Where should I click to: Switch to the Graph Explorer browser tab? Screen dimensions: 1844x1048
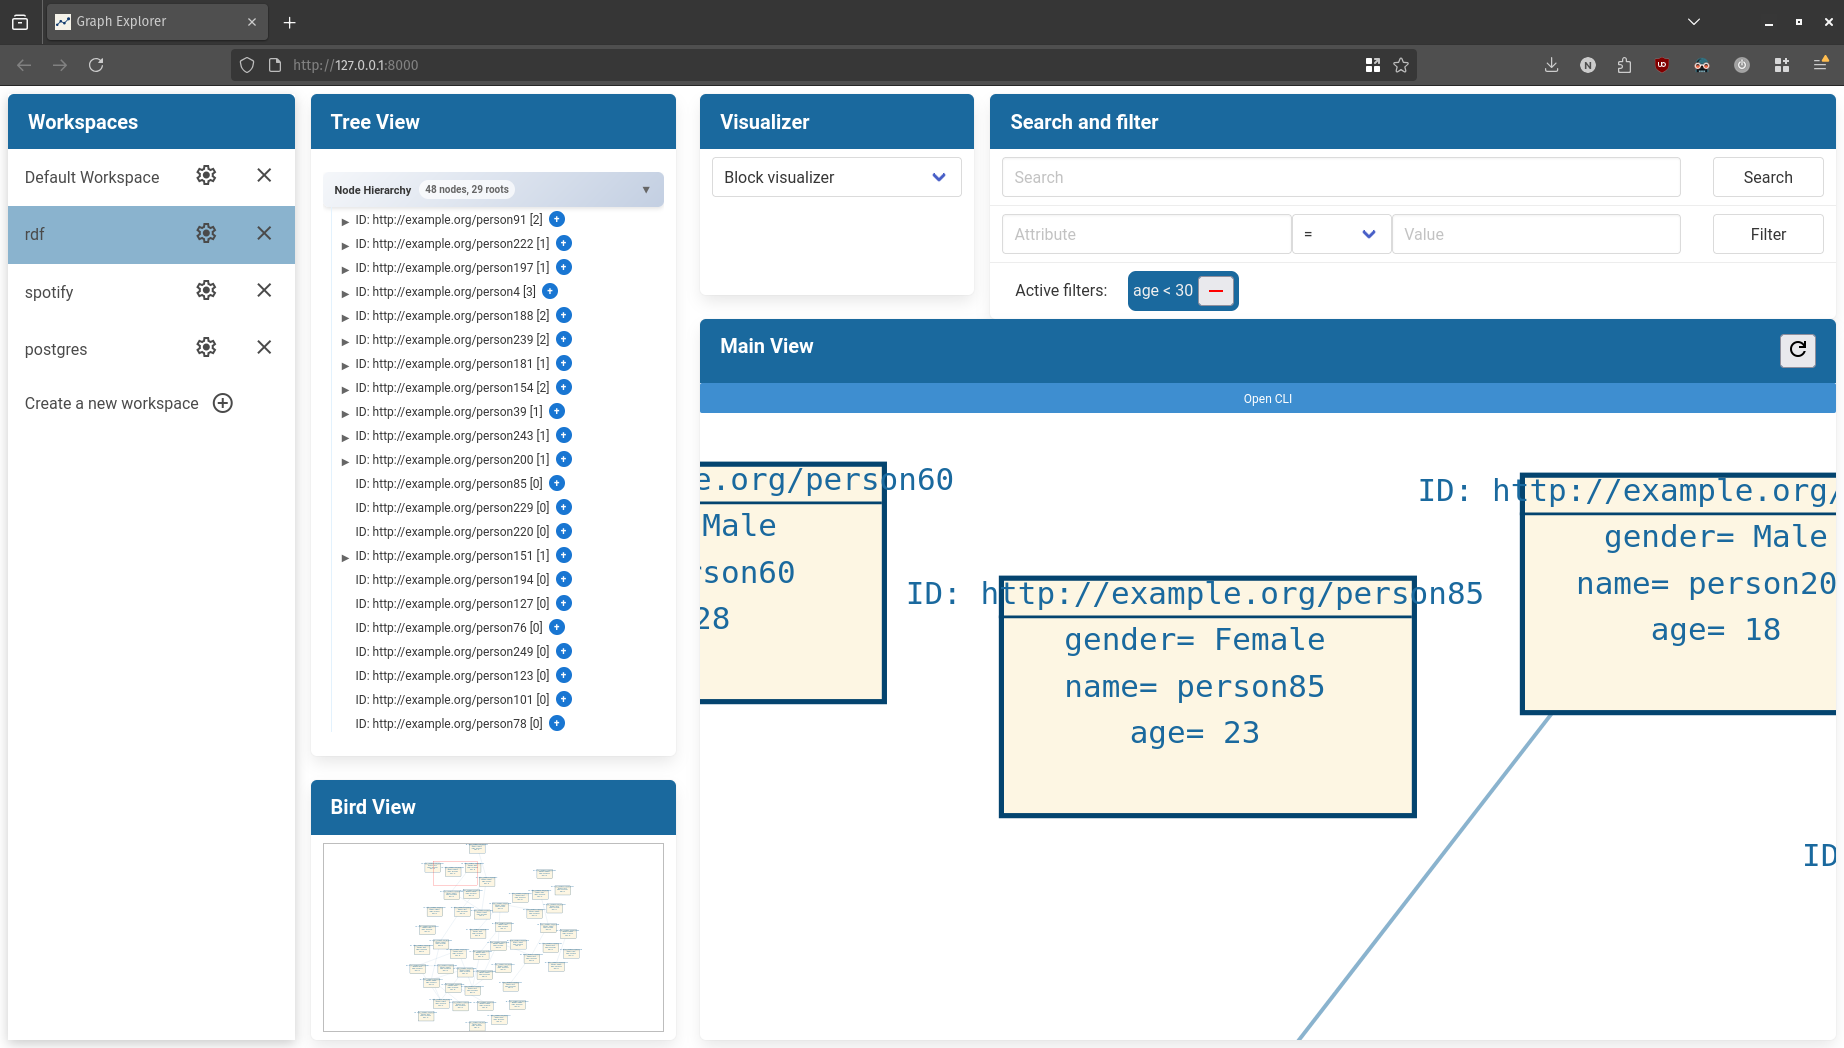tap(156, 22)
